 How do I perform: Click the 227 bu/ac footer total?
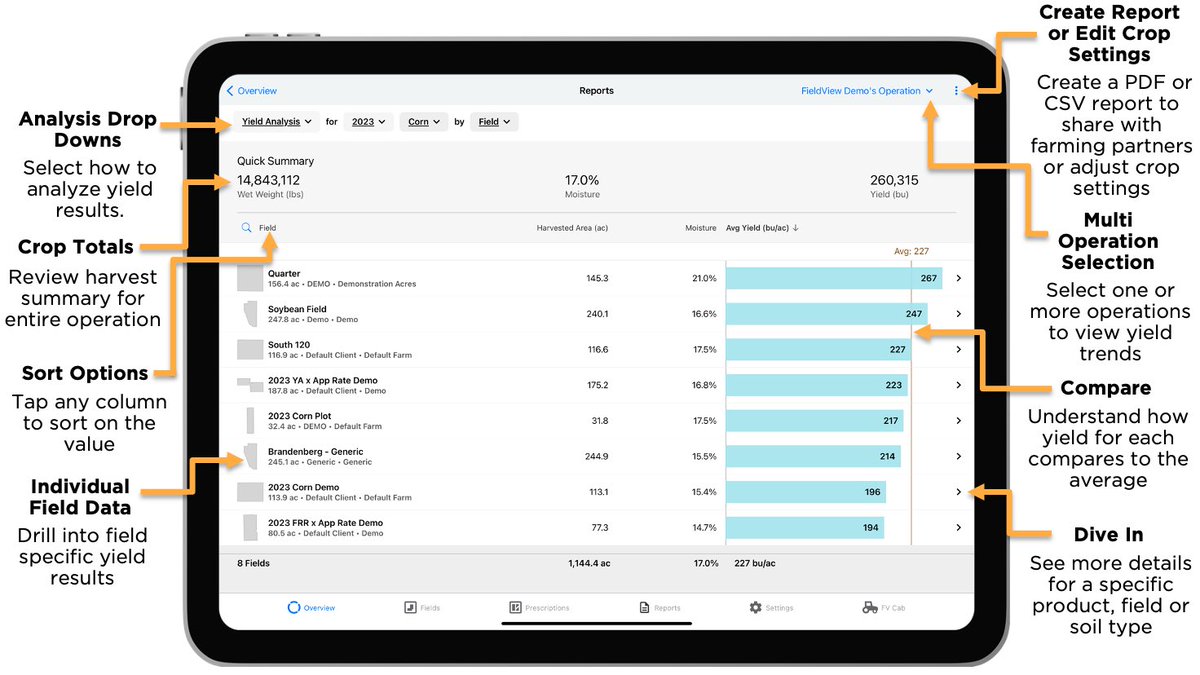pyautogui.click(x=755, y=564)
